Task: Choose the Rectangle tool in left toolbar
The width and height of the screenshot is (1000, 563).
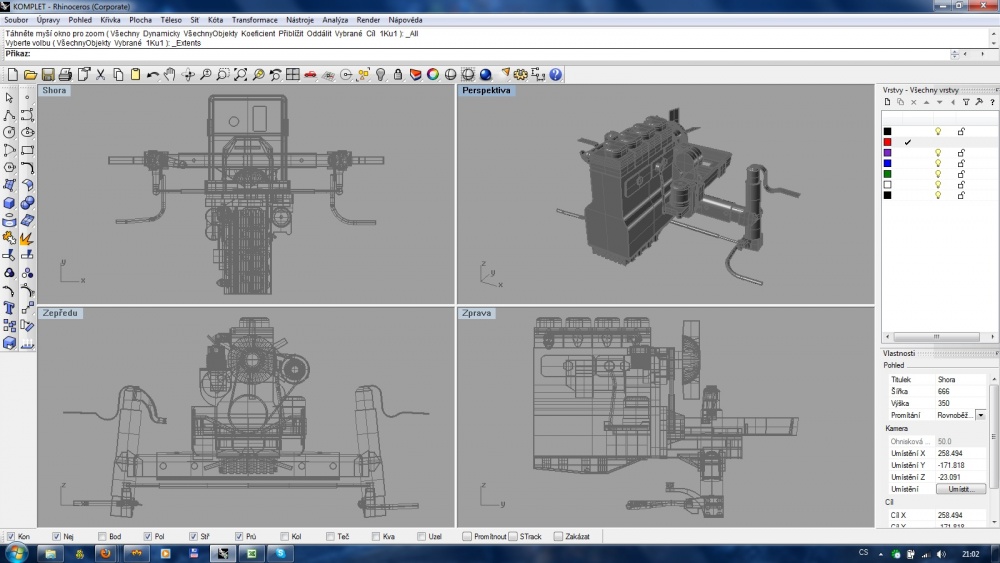Action: tap(27, 150)
